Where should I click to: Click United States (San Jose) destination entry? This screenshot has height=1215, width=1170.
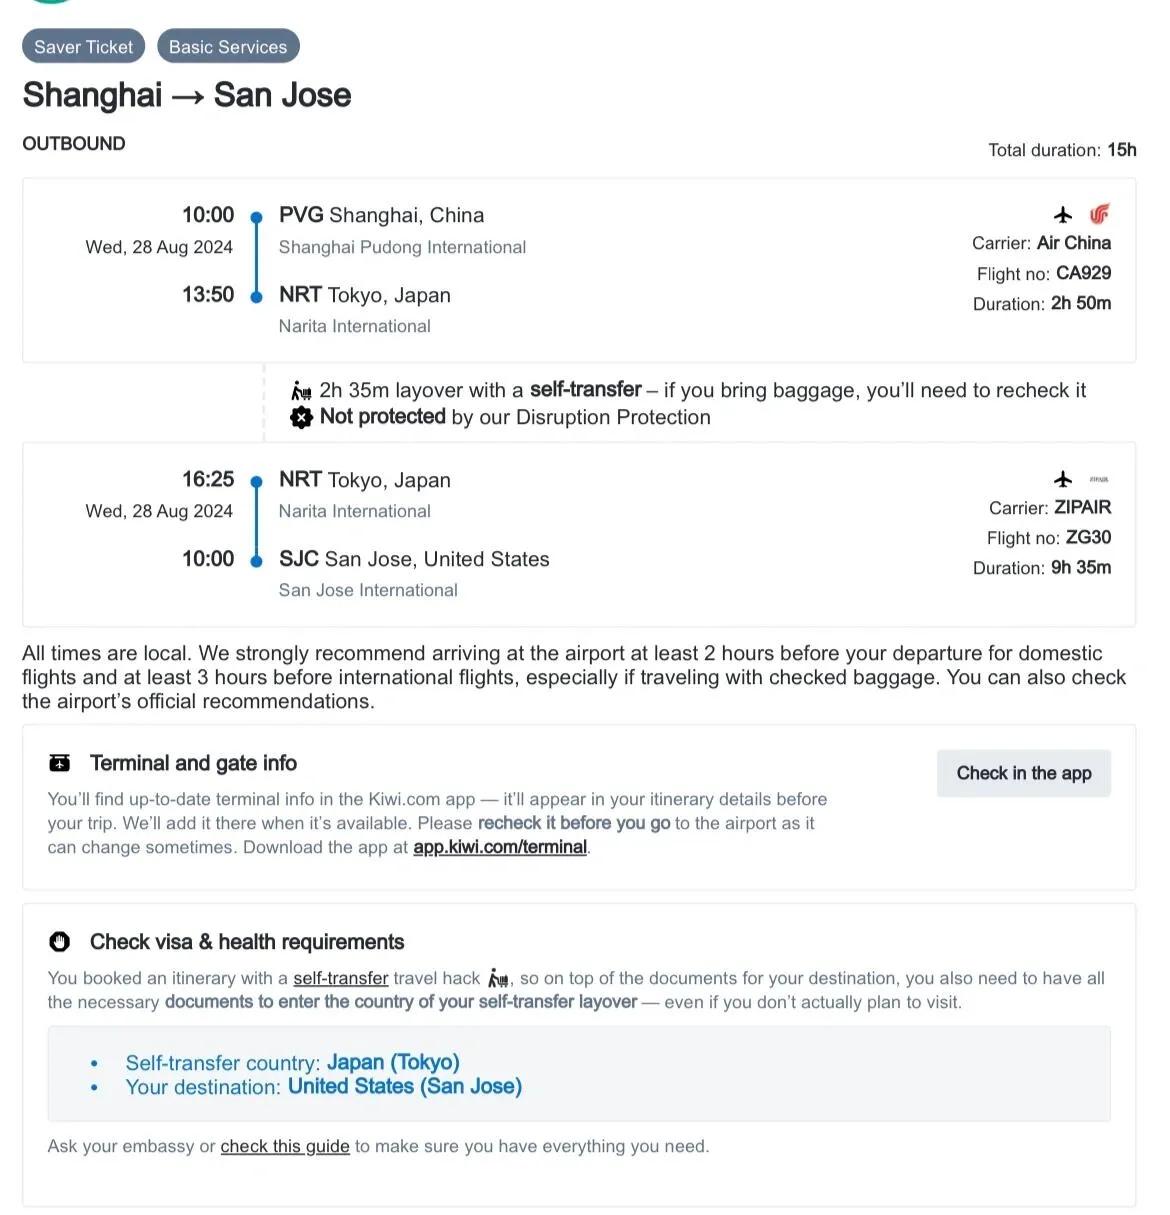pyautogui.click(x=405, y=1086)
